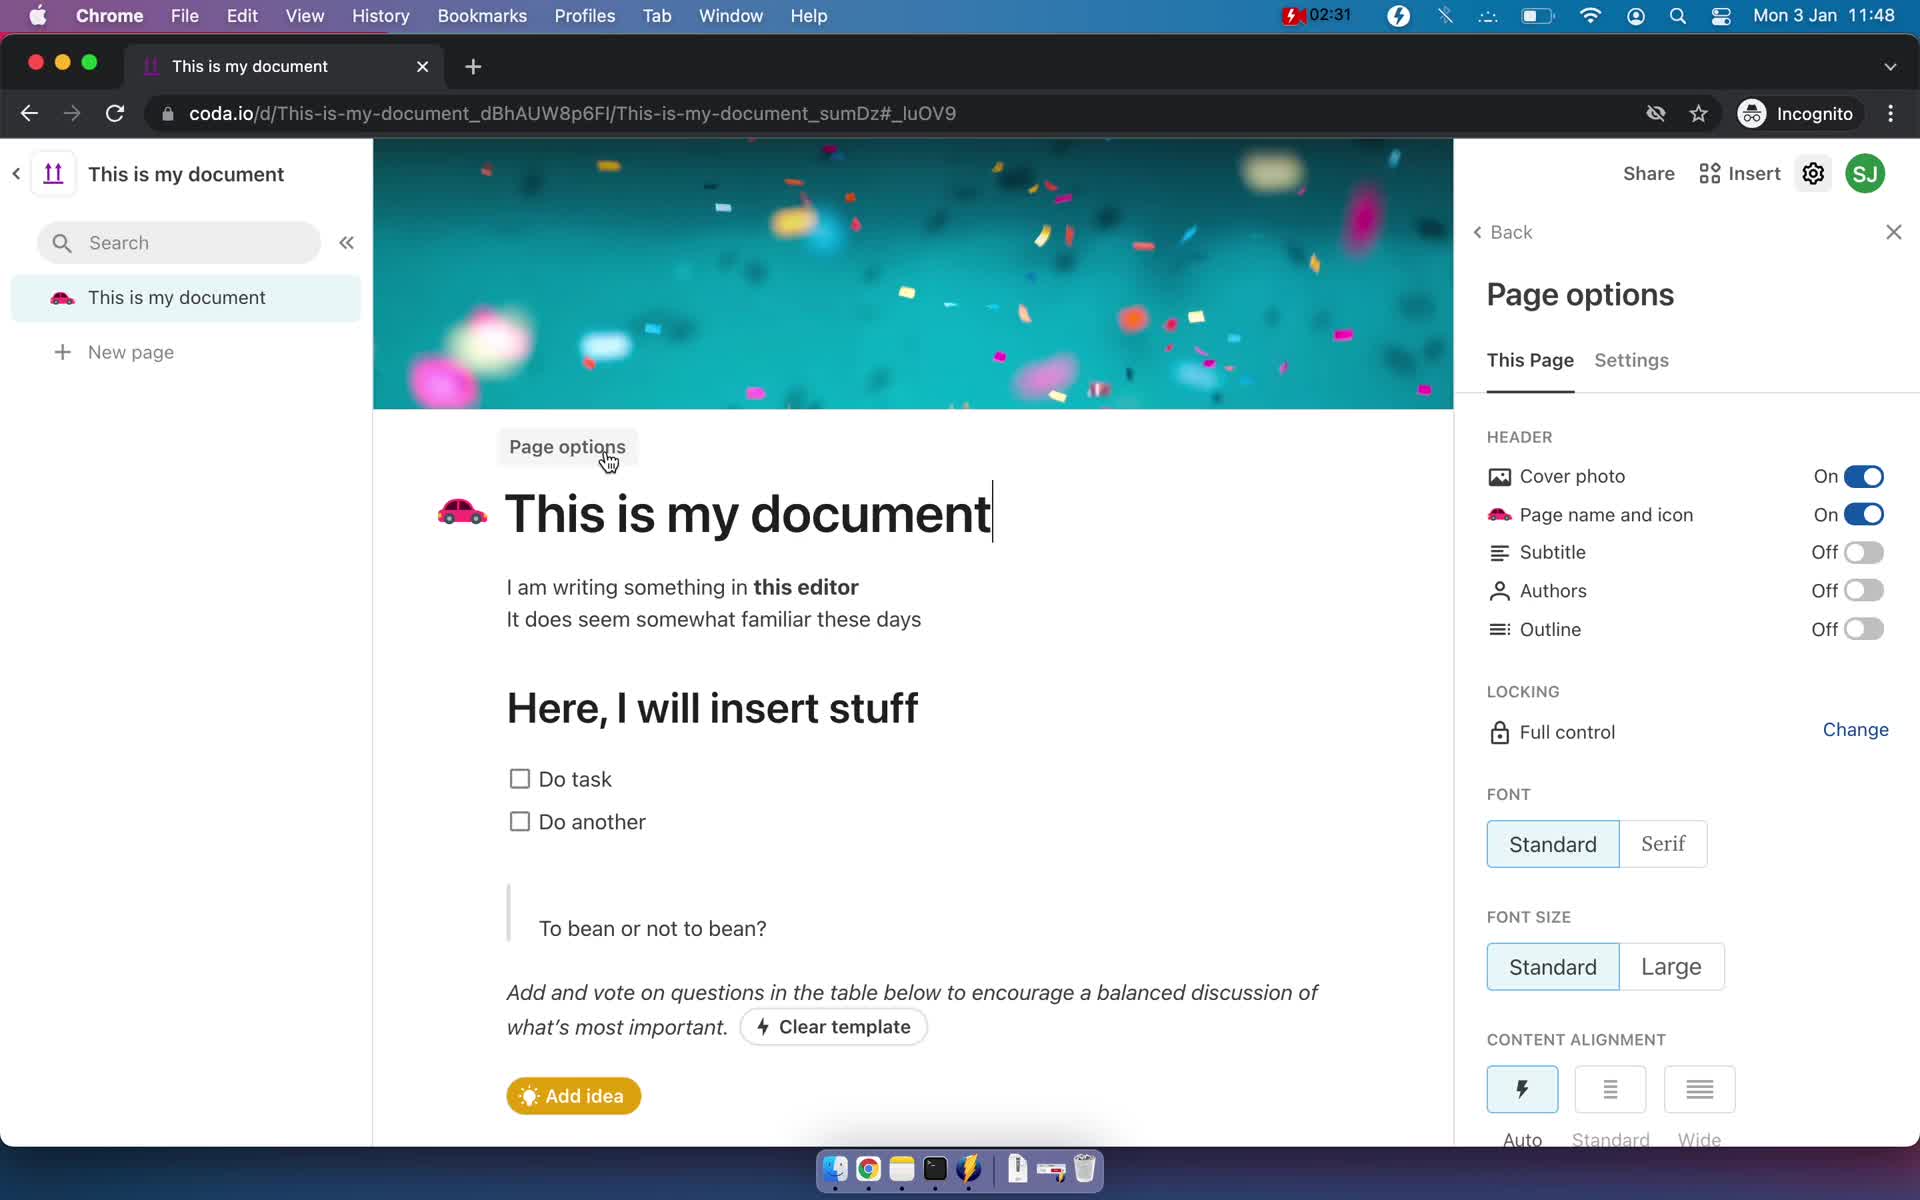This screenshot has height=1200, width=1920.
Task: Toggle the Cover photo switch Off
Action: 1865,476
